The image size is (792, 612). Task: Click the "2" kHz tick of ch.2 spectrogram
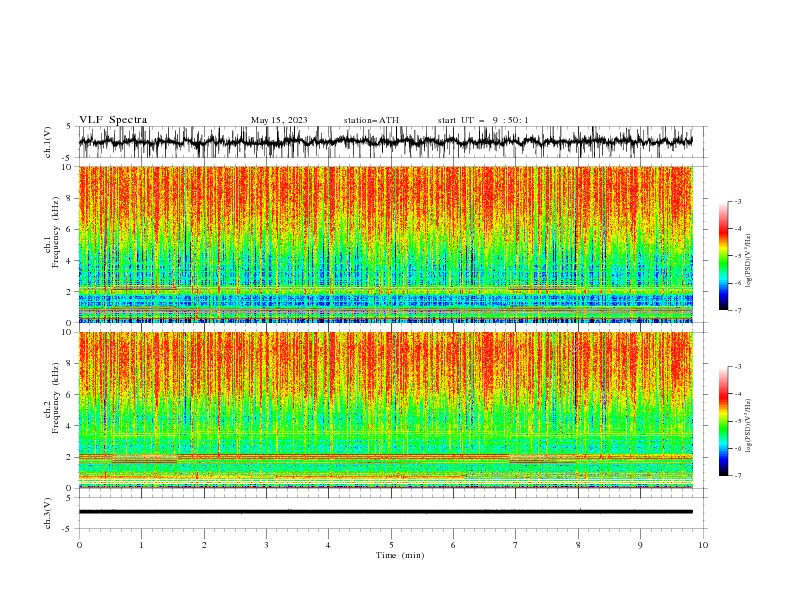pos(69,457)
